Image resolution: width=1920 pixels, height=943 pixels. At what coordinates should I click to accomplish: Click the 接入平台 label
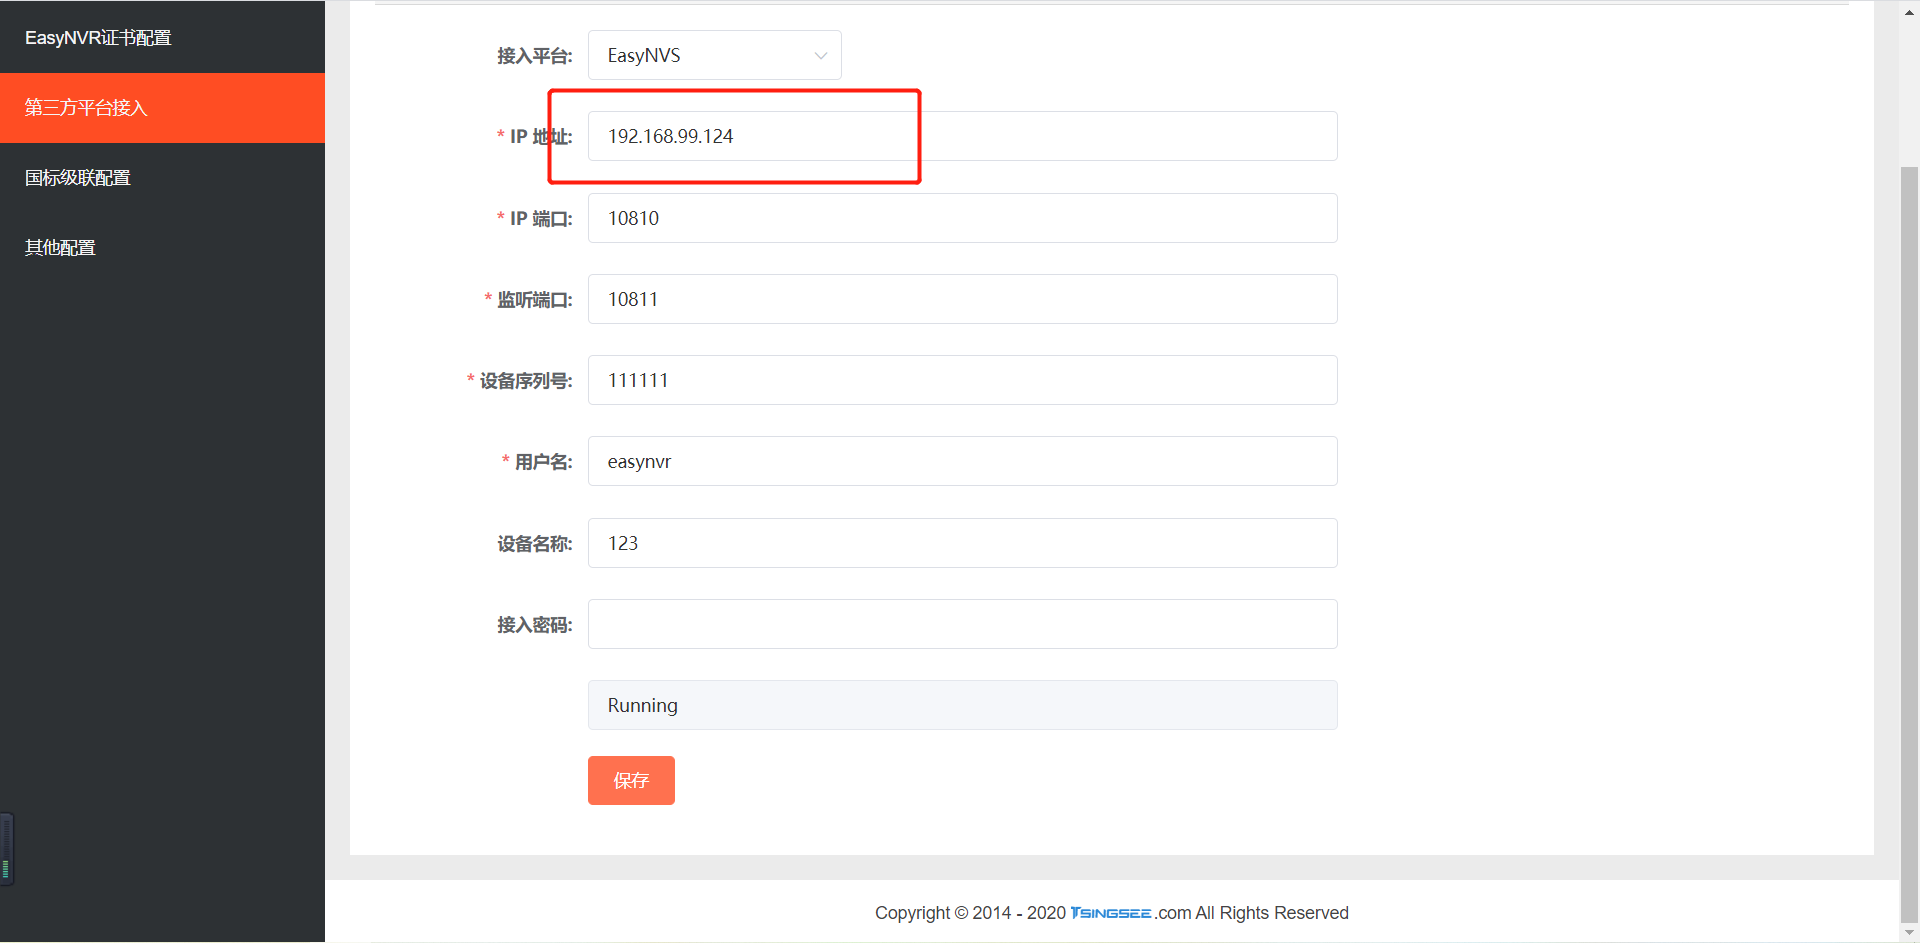(x=535, y=56)
